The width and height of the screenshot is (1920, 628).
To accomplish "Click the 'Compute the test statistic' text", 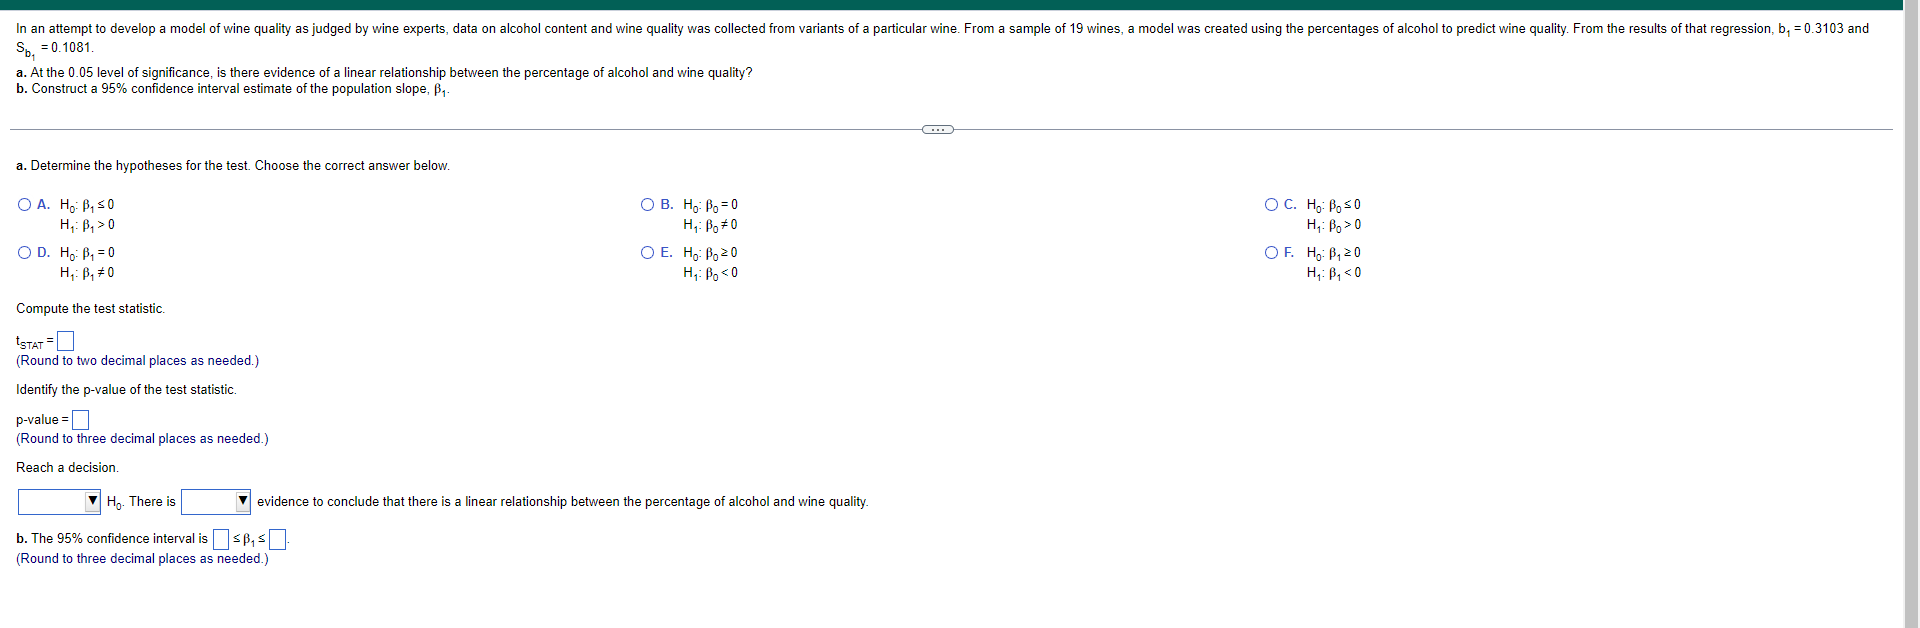I will coord(90,309).
